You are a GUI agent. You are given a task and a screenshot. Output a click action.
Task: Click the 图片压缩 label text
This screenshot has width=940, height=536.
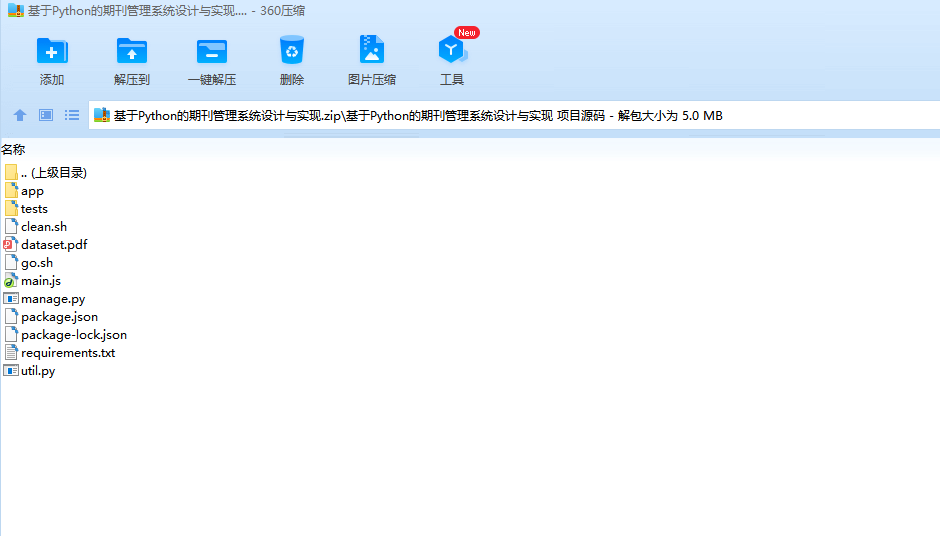(x=372, y=79)
